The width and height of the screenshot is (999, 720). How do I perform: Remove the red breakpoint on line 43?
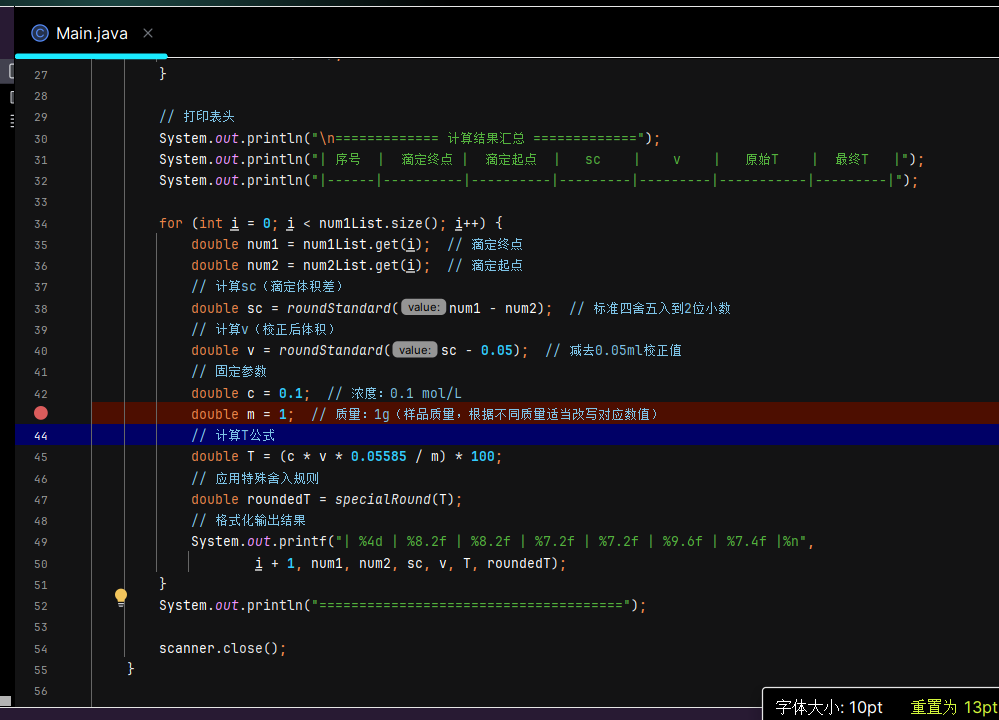pos(41,413)
